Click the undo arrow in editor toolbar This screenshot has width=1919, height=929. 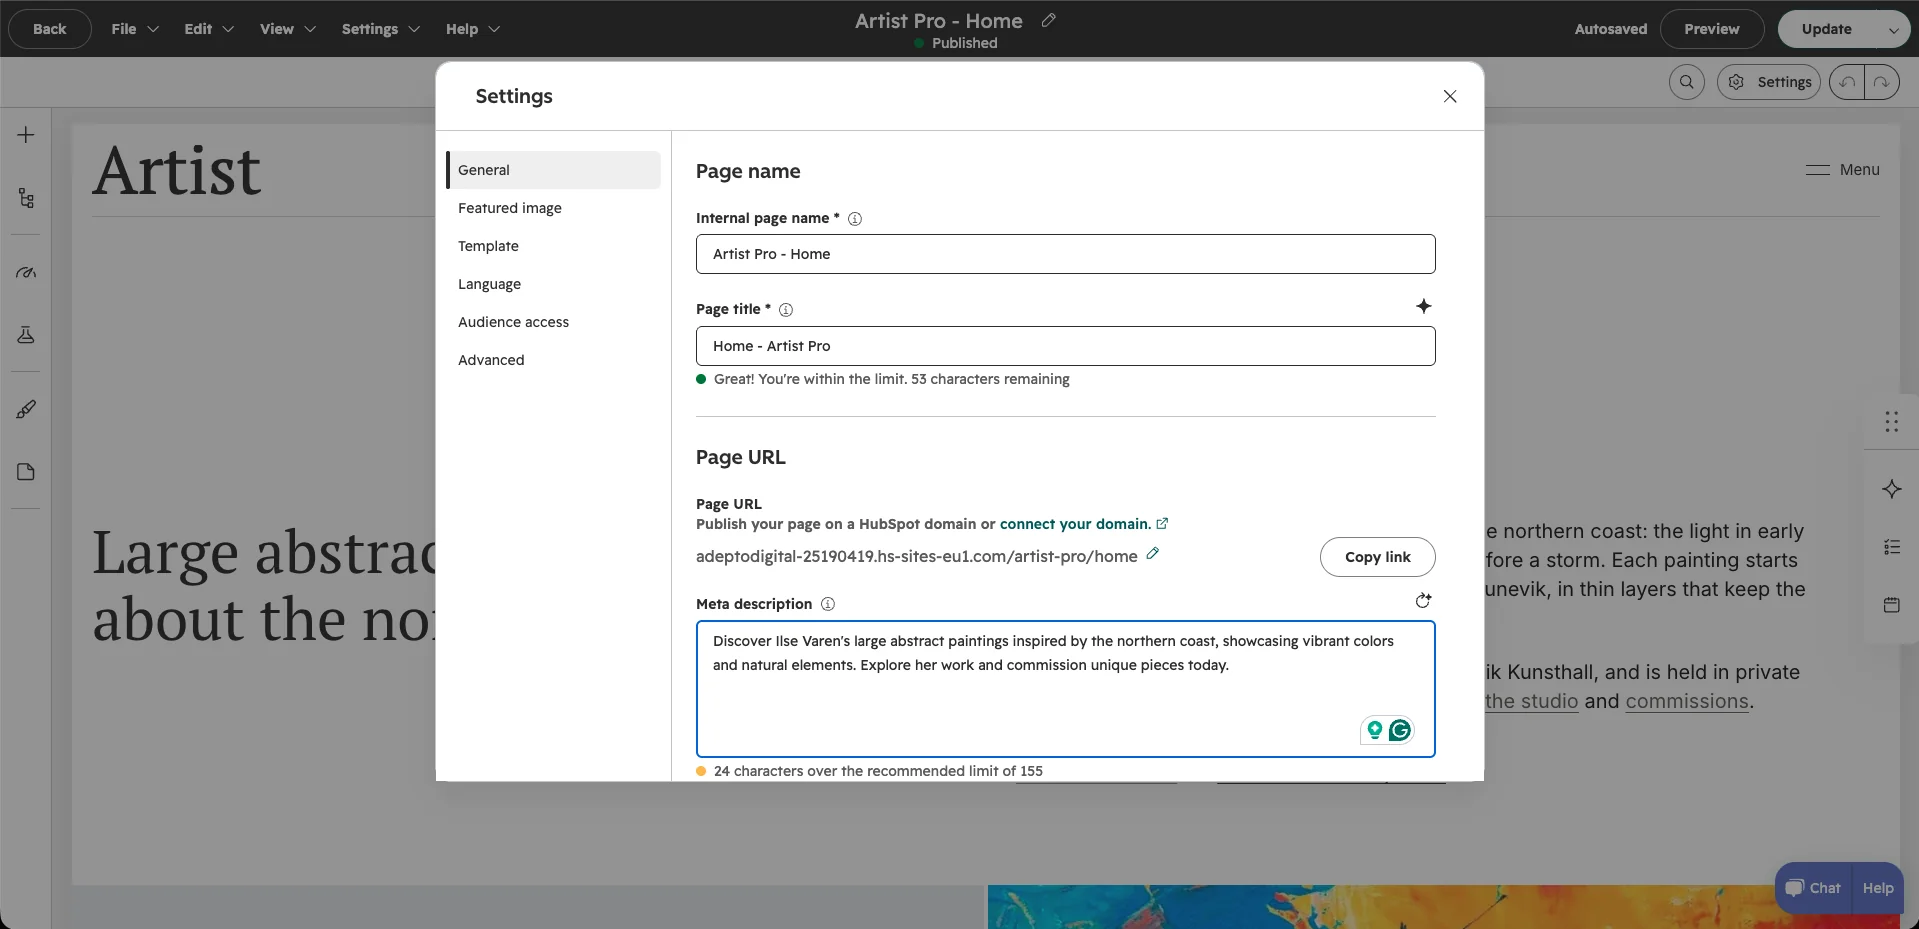[x=1847, y=82]
